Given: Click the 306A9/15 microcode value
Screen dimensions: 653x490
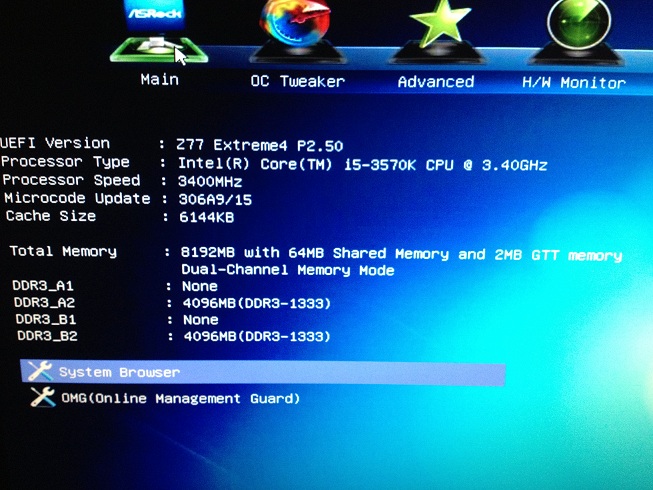Looking at the screenshot, I should point(215,200).
